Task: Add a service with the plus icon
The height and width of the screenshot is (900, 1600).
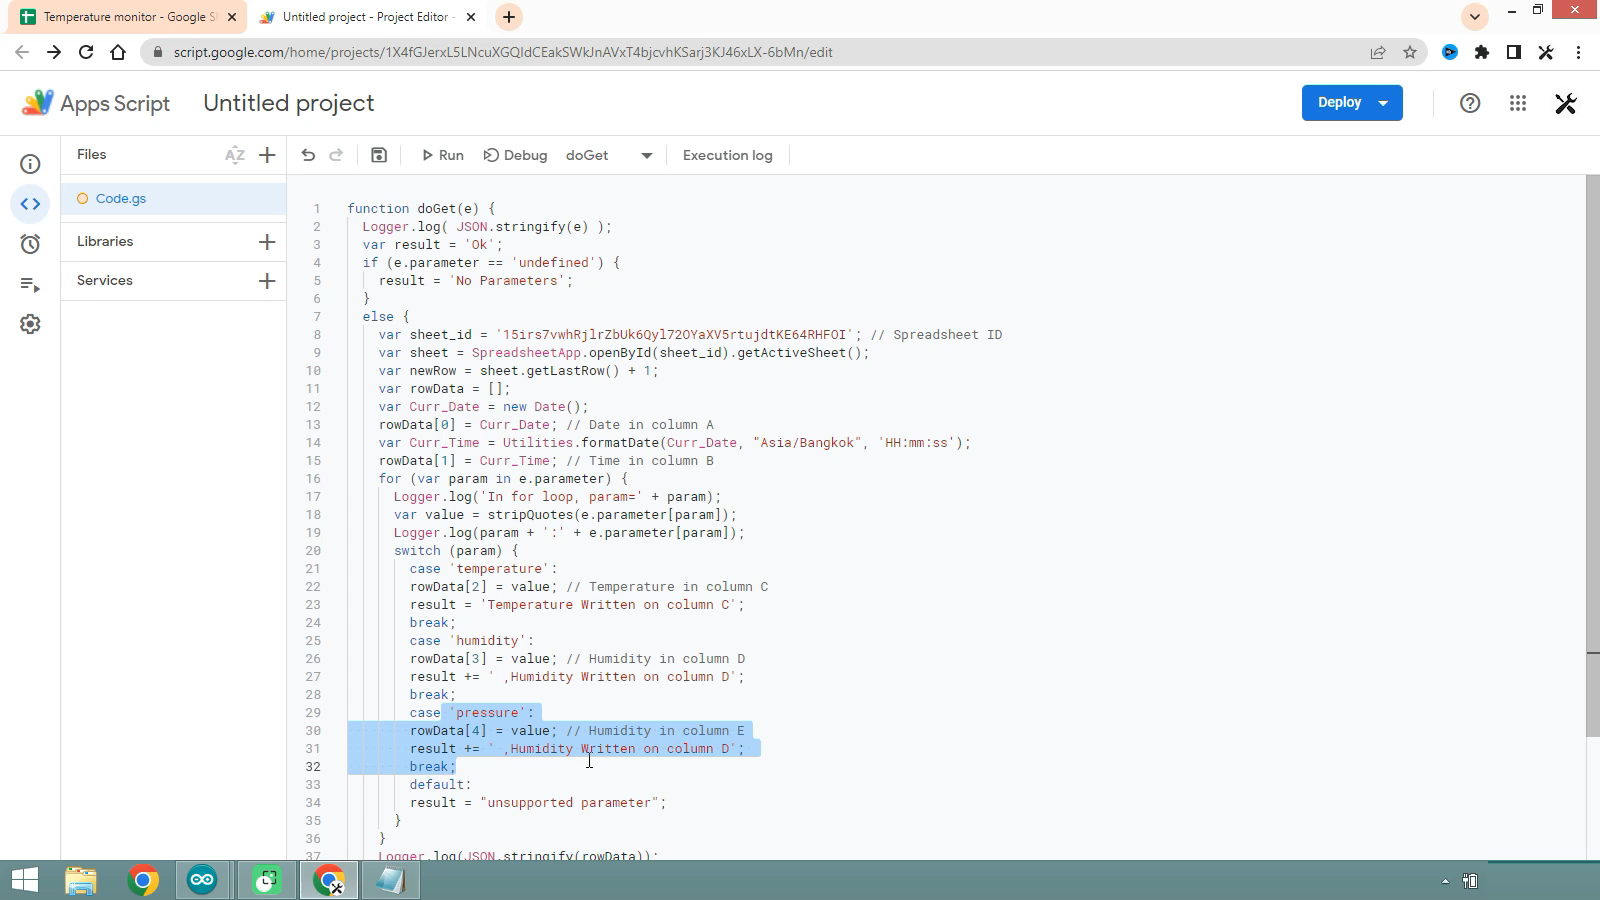Action: coord(267,281)
